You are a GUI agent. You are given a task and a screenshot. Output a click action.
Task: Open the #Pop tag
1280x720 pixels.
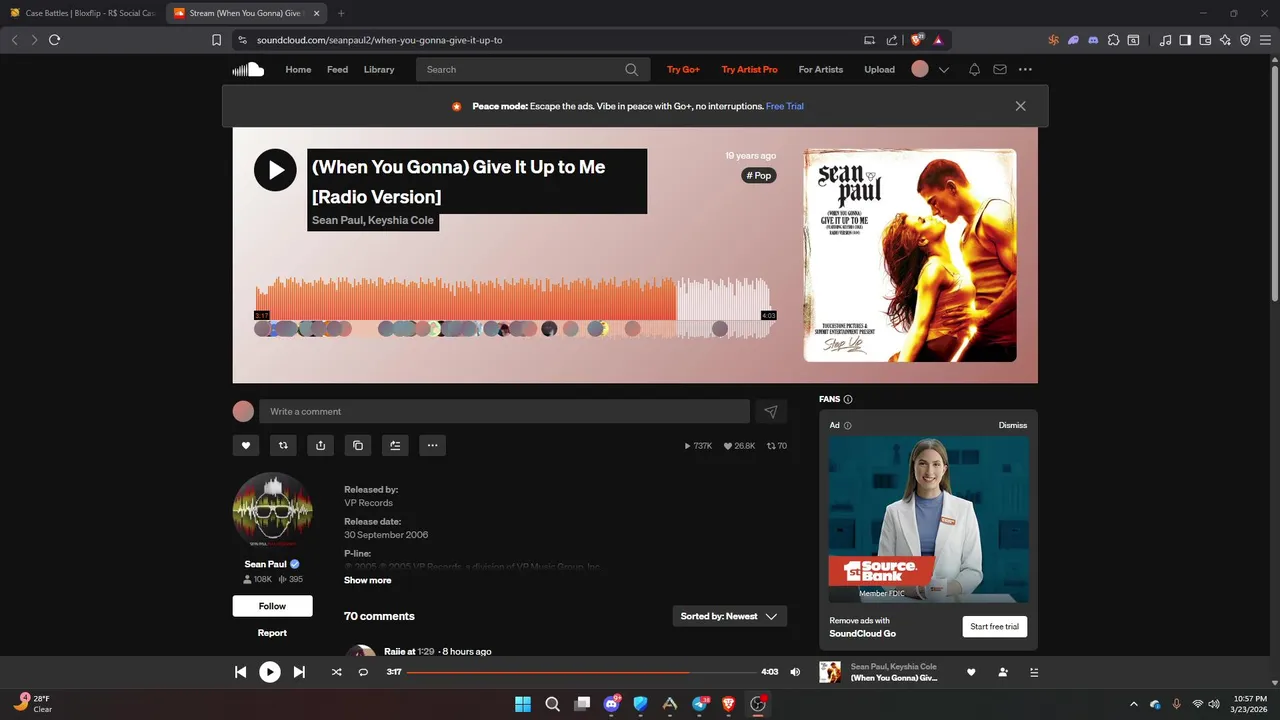point(759,176)
